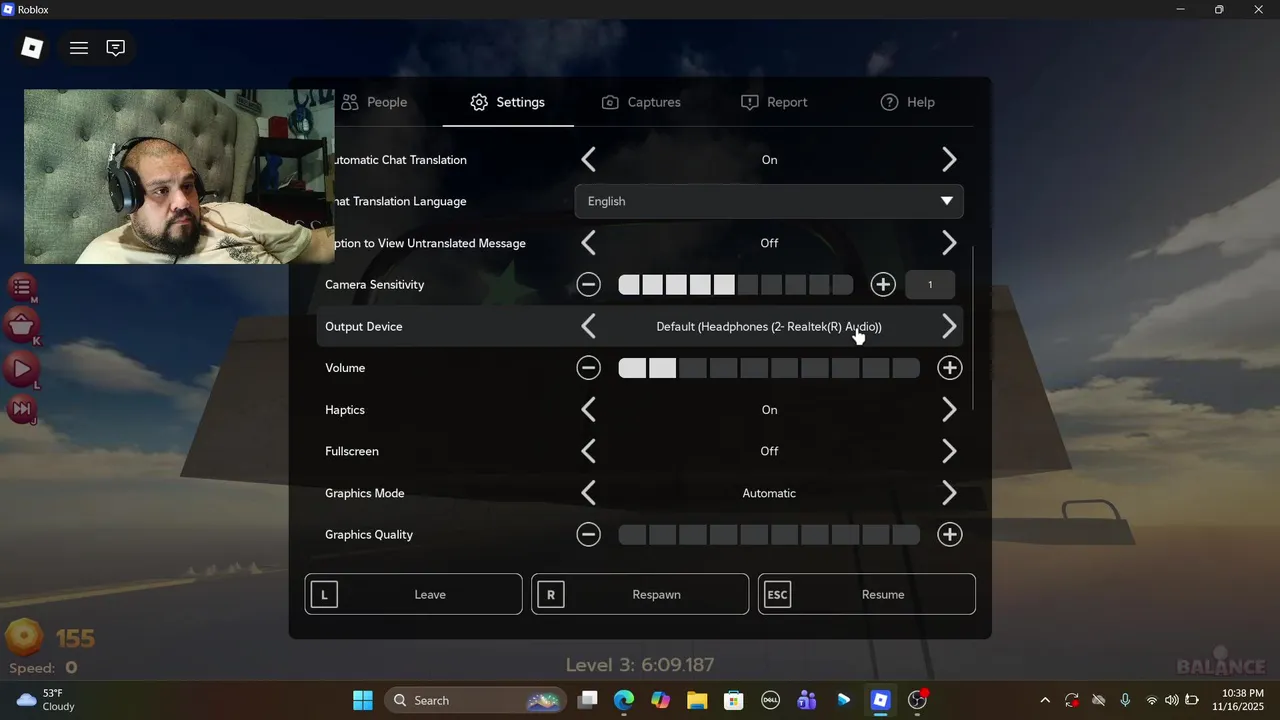Click the red skip-forward button
1280x720 pixels.
point(22,408)
